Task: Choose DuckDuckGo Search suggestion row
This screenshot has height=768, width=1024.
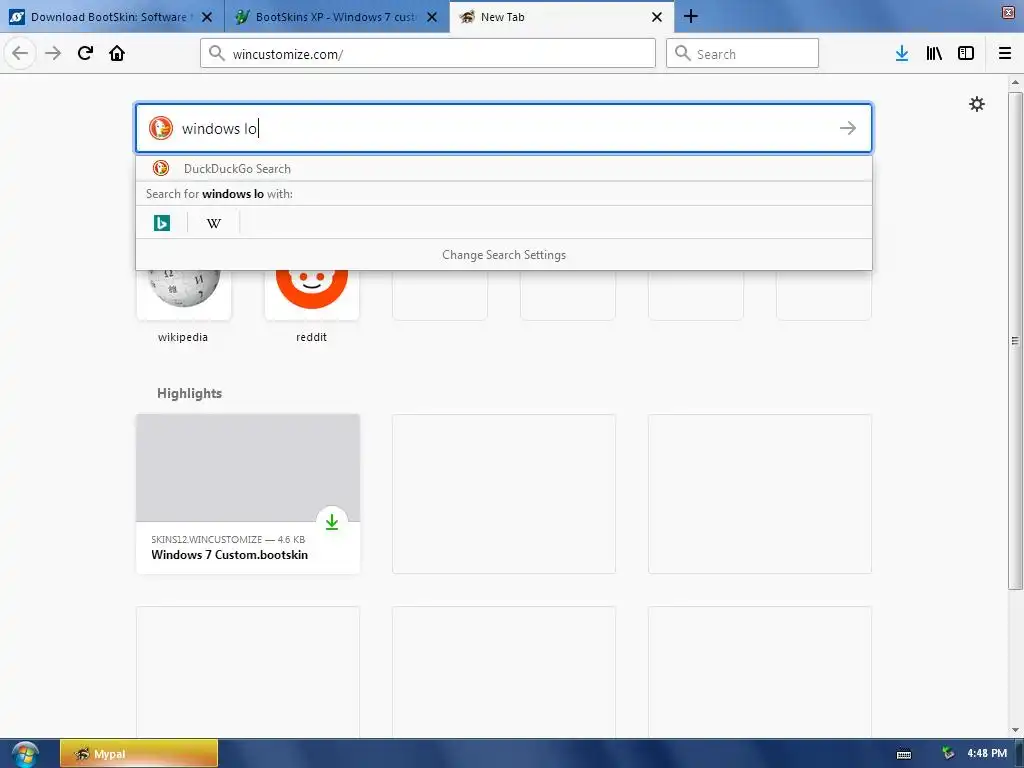Action: [504, 168]
